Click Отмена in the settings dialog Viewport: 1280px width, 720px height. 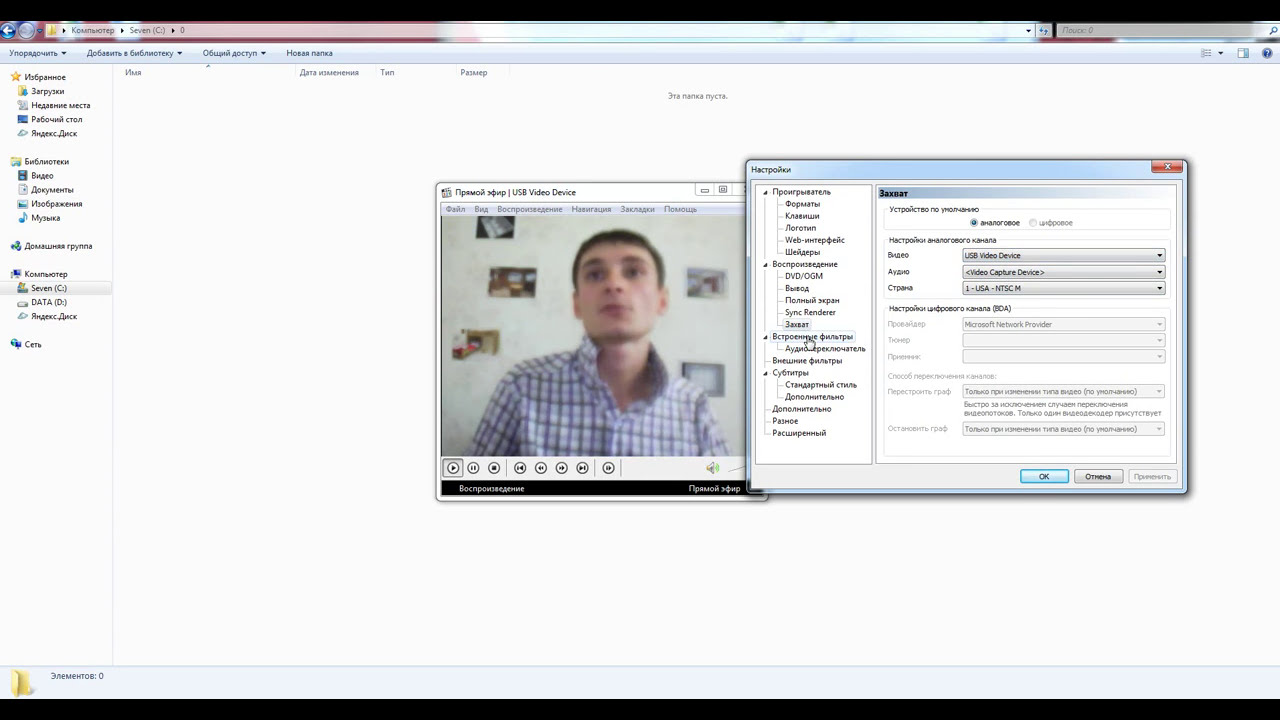click(1098, 476)
